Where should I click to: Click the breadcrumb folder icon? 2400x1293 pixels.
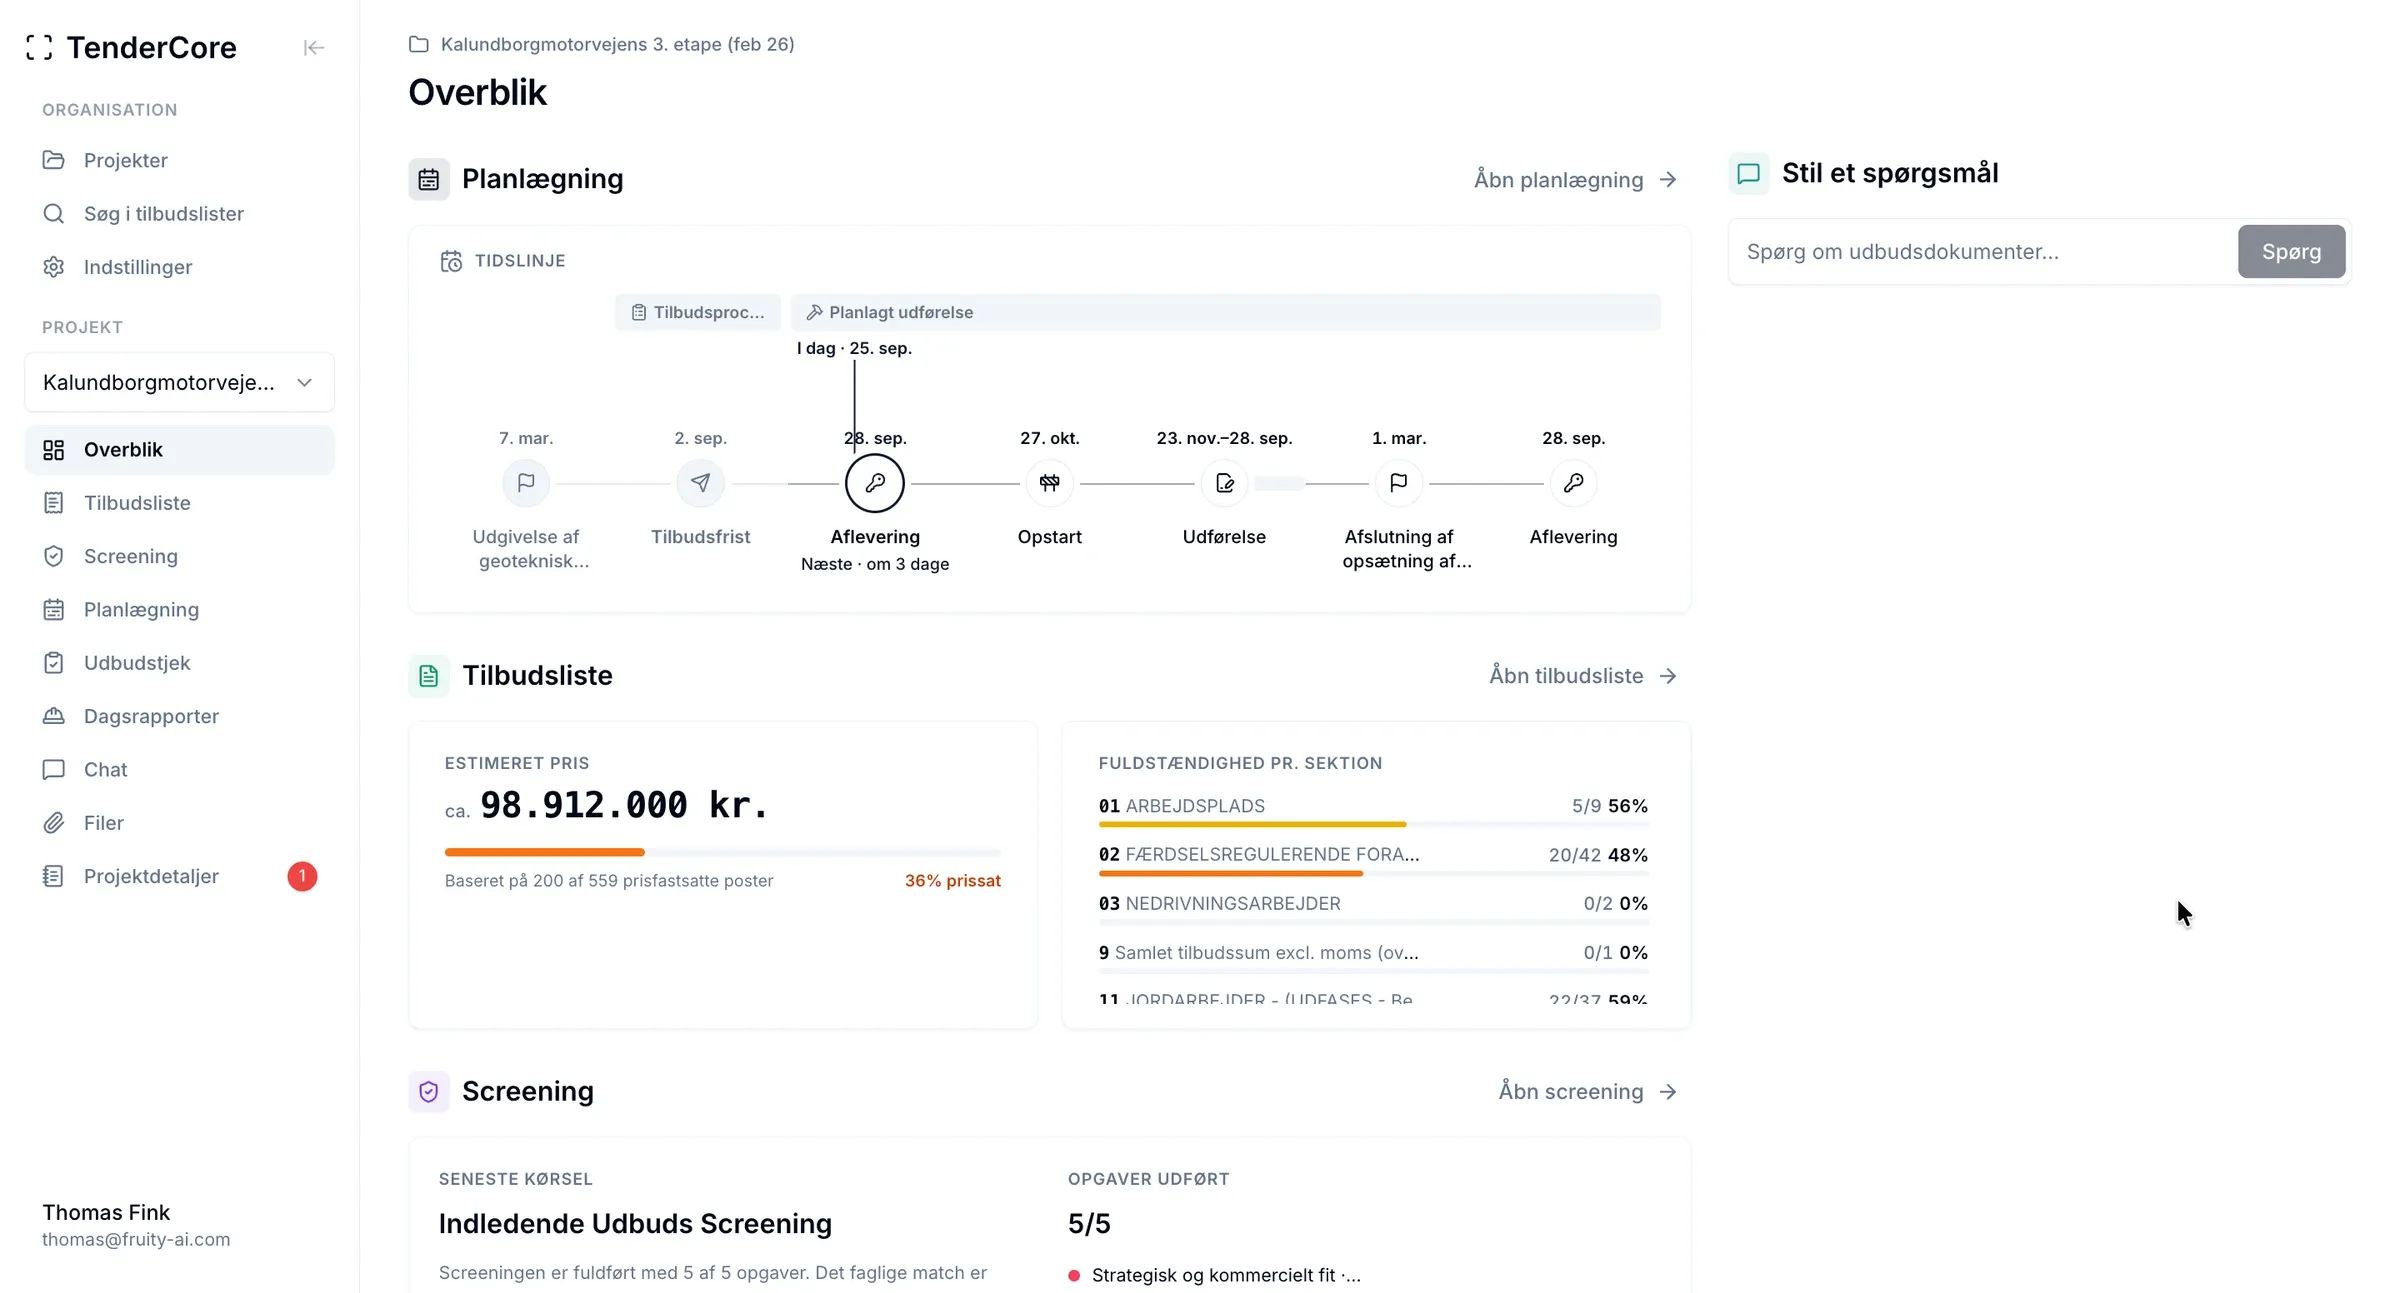click(x=419, y=44)
